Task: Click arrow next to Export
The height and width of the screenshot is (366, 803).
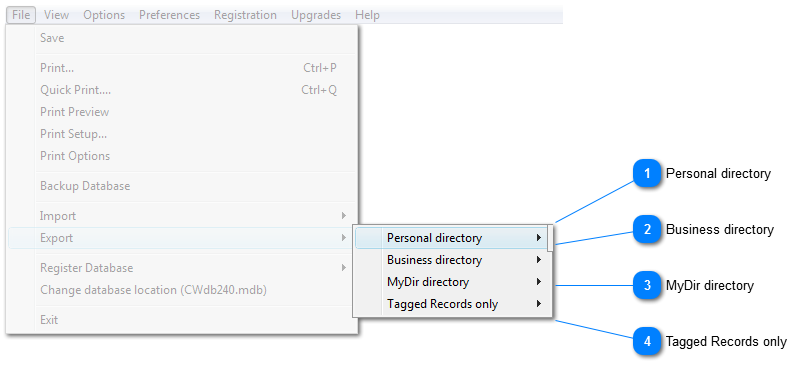Action: tap(344, 238)
